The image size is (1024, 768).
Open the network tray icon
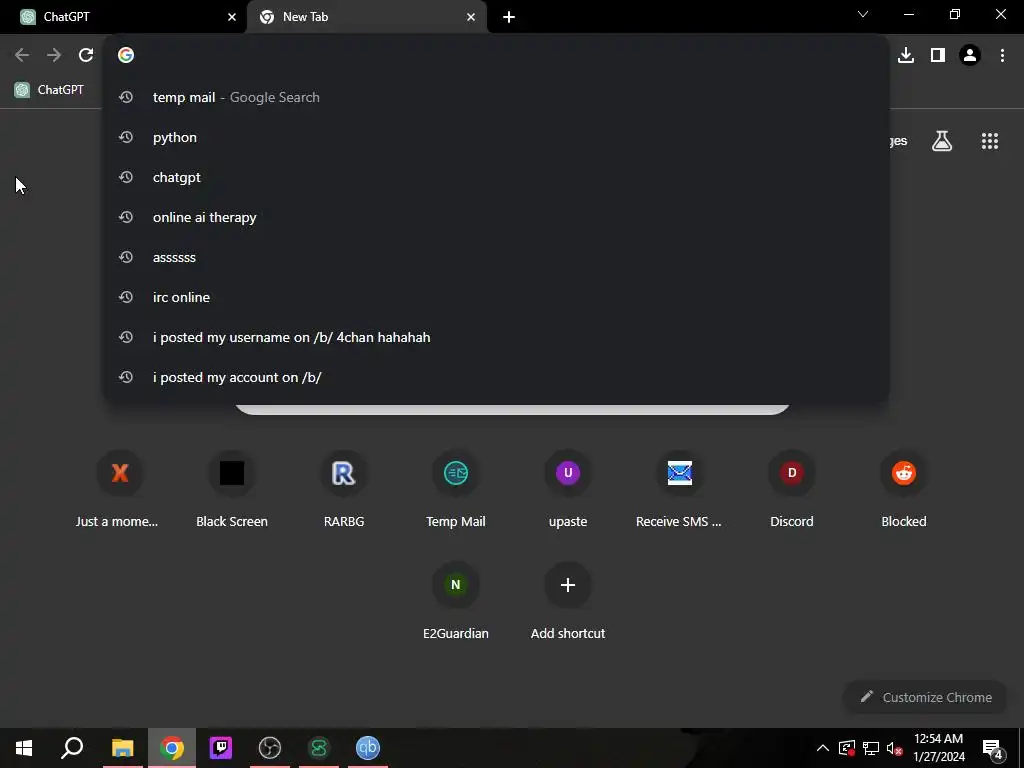click(871, 748)
